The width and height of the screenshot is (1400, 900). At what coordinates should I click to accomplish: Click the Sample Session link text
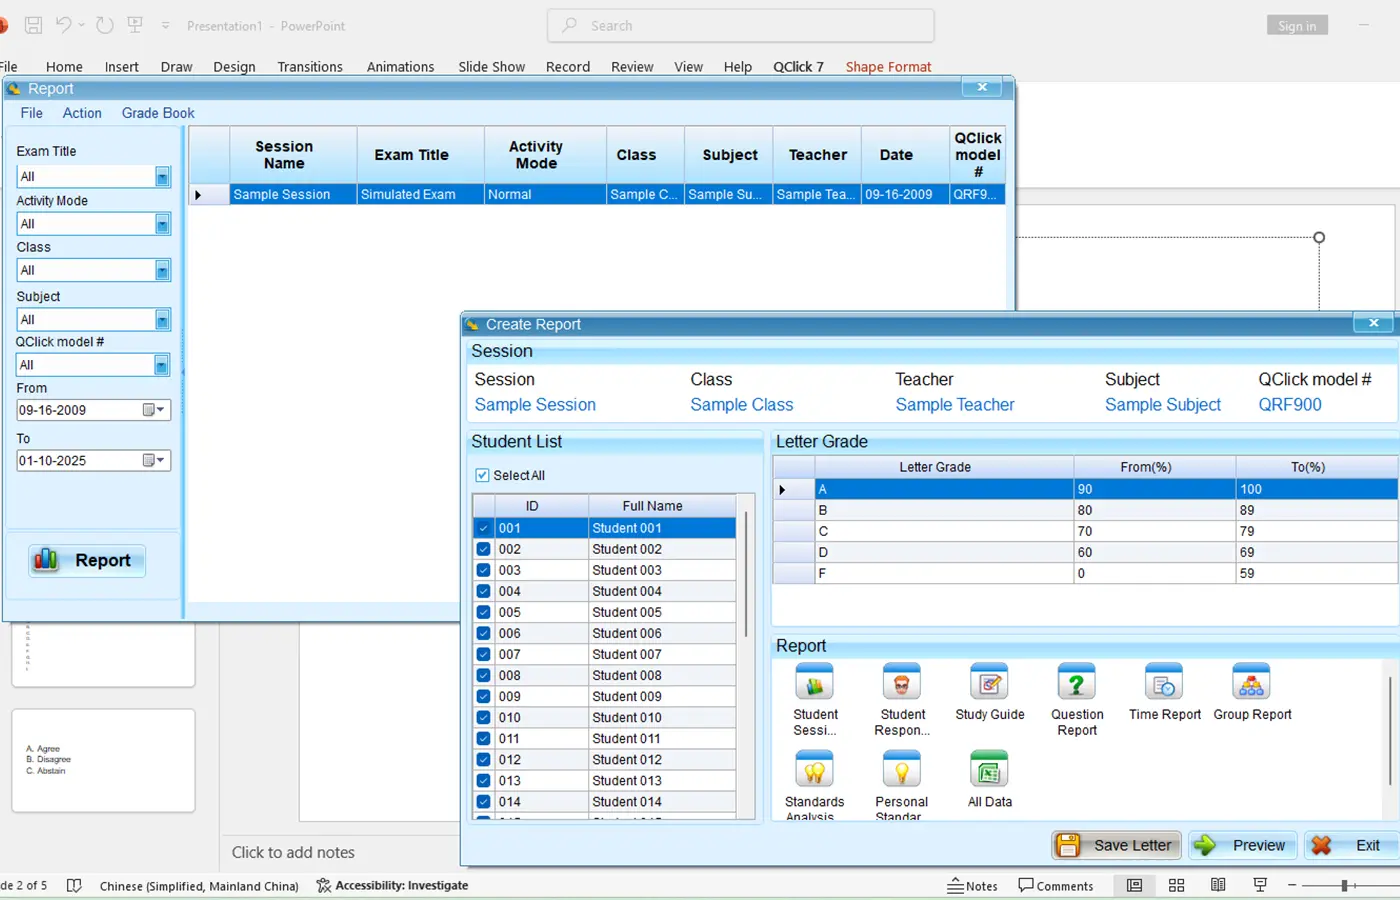pyautogui.click(x=535, y=405)
